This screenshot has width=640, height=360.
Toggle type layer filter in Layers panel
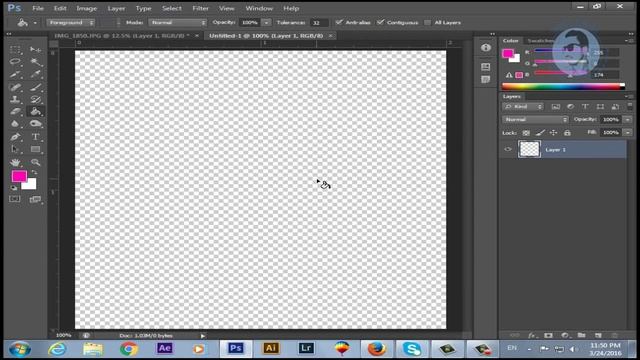pos(585,107)
